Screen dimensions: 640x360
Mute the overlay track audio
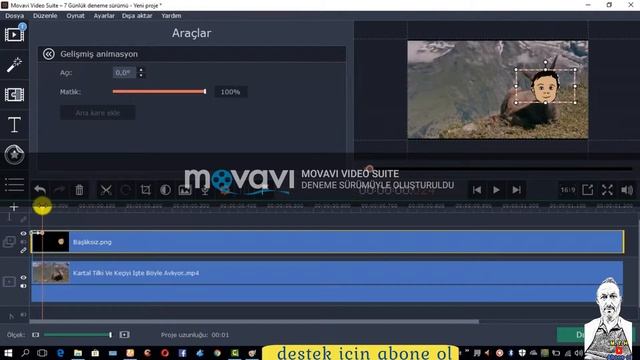(23, 242)
